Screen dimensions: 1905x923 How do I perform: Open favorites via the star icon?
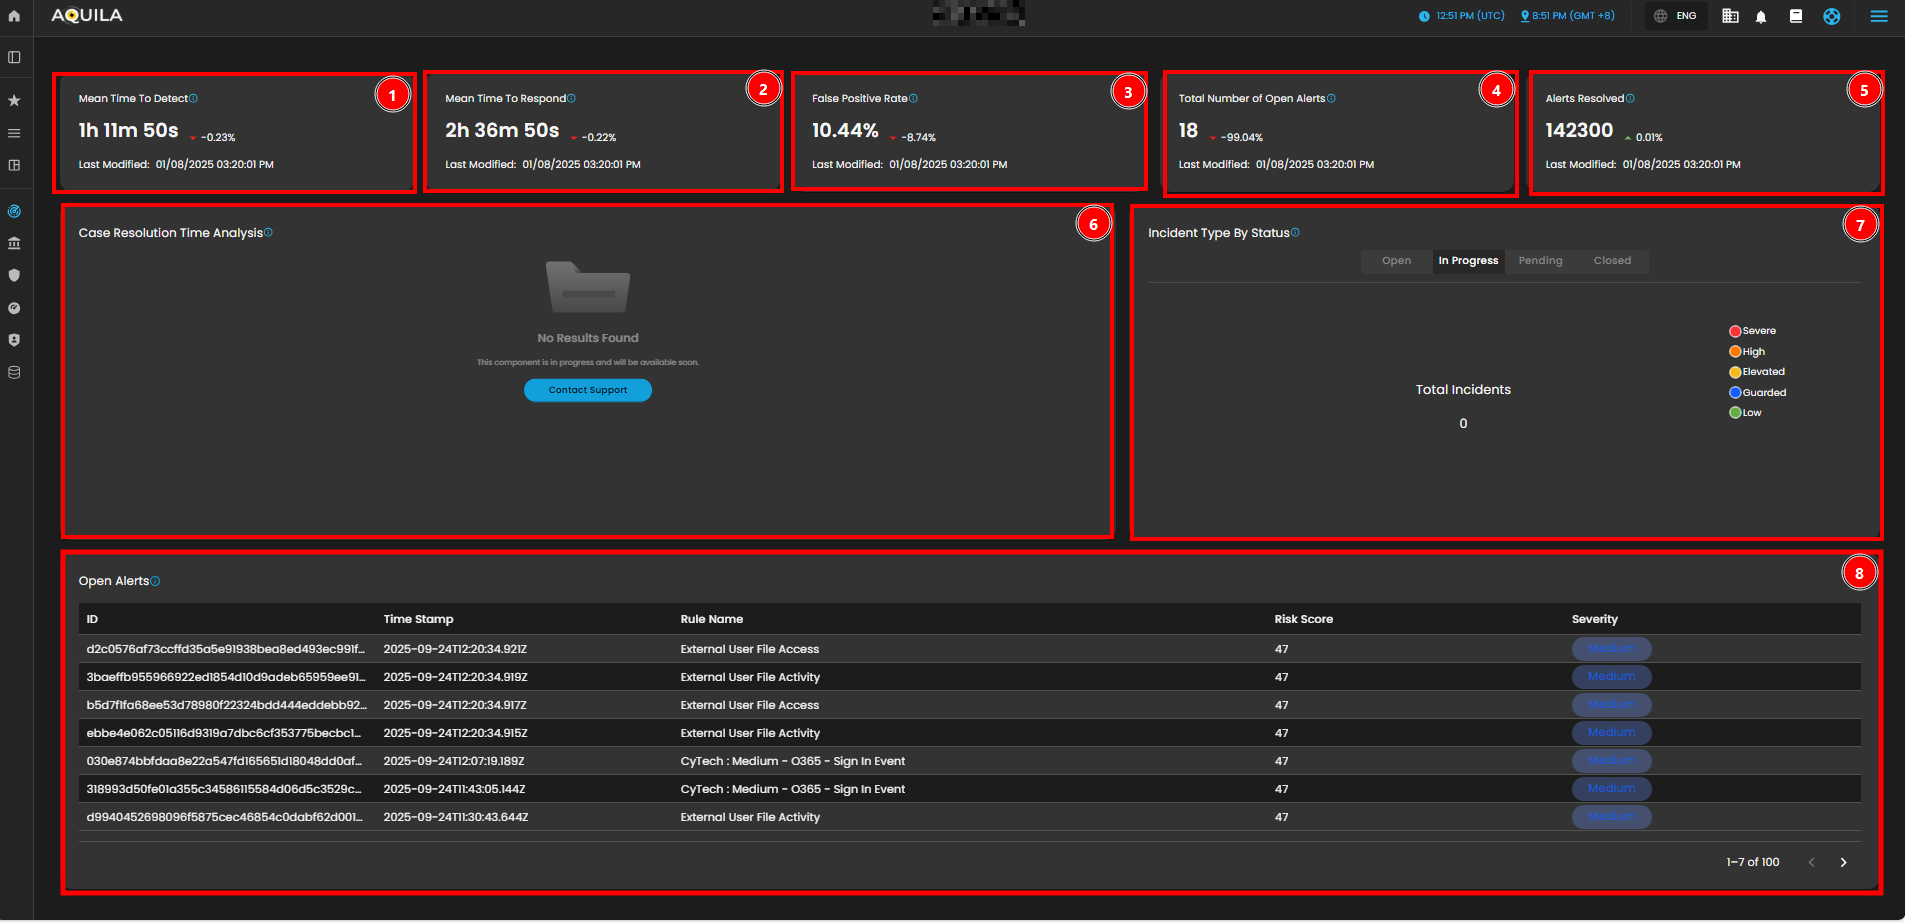14,101
